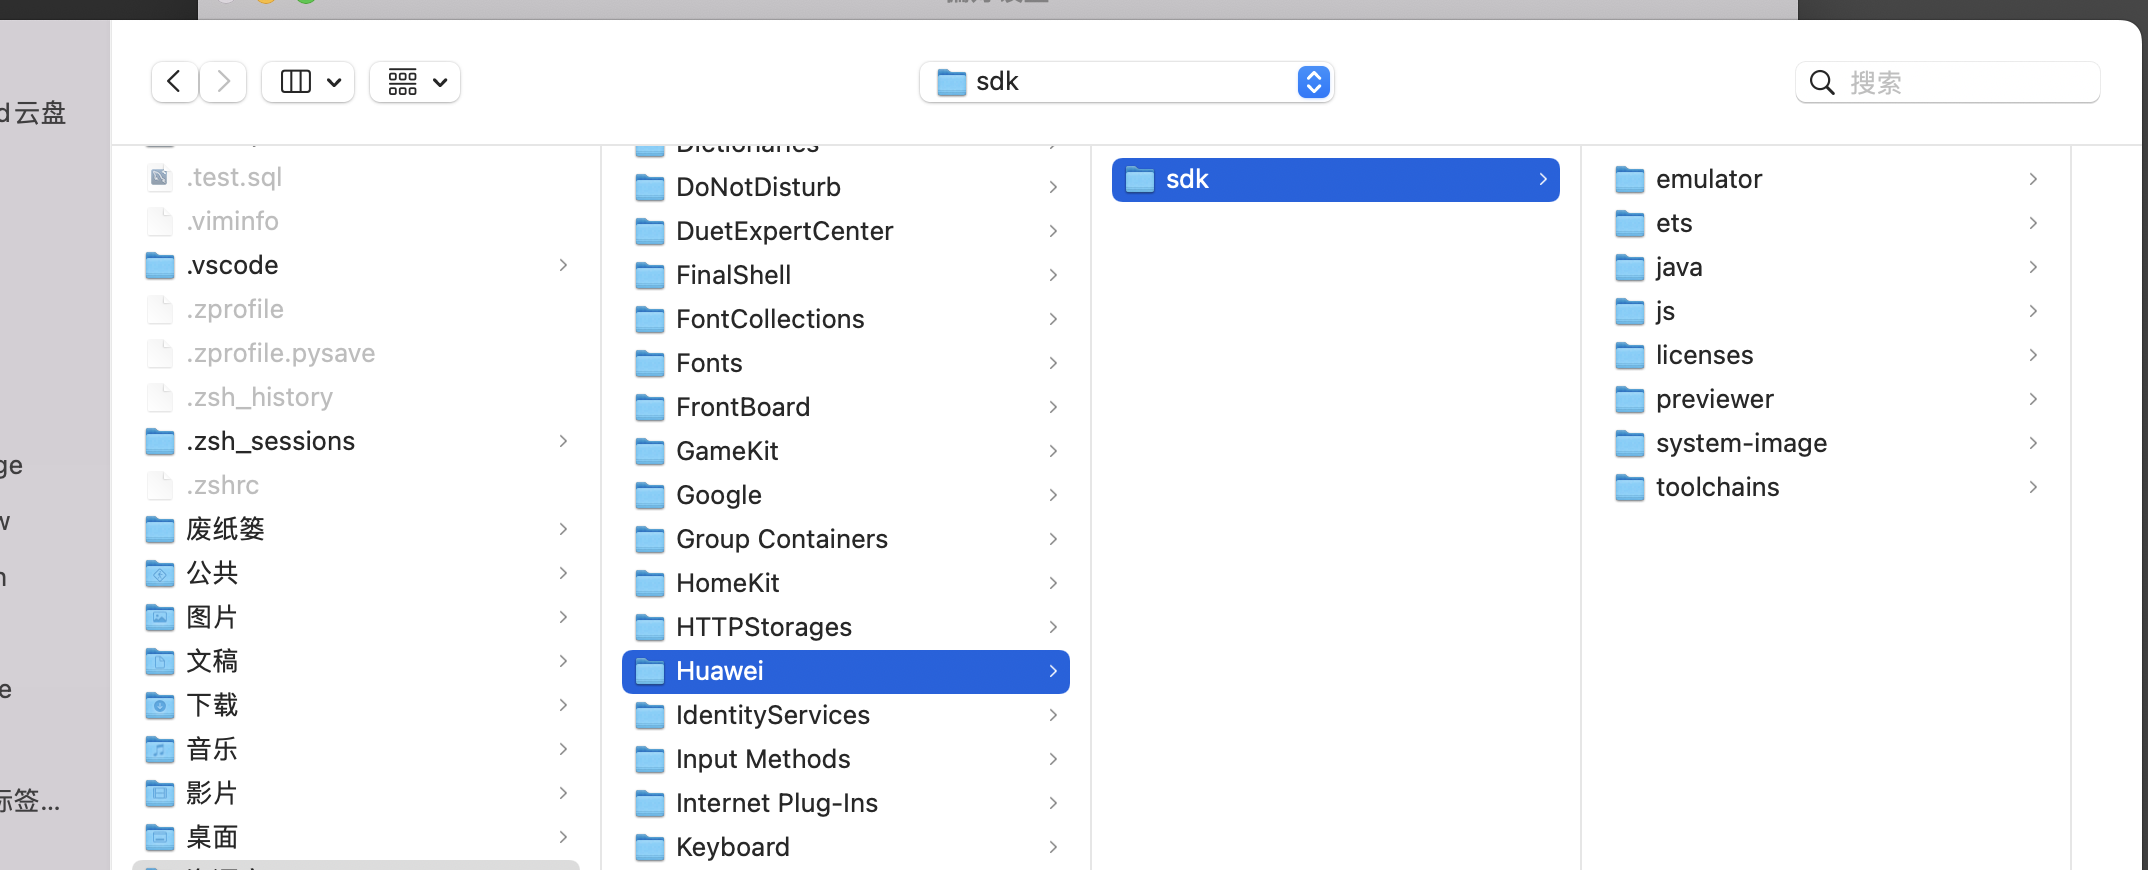The width and height of the screenshot is (2148, 870).
Task: Expand the .vscode folder chevron
Action: click(563, 265)
